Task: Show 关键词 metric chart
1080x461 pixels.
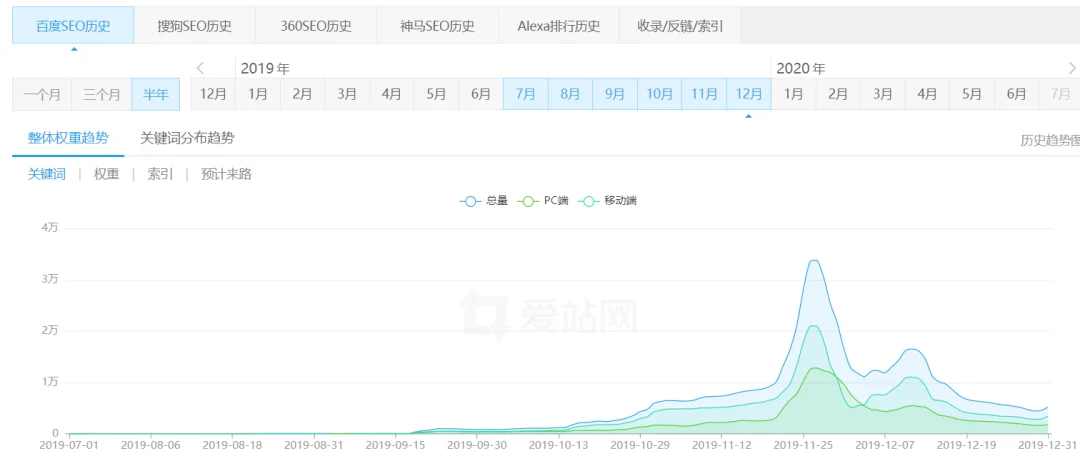Action: [x=47, y=174]
